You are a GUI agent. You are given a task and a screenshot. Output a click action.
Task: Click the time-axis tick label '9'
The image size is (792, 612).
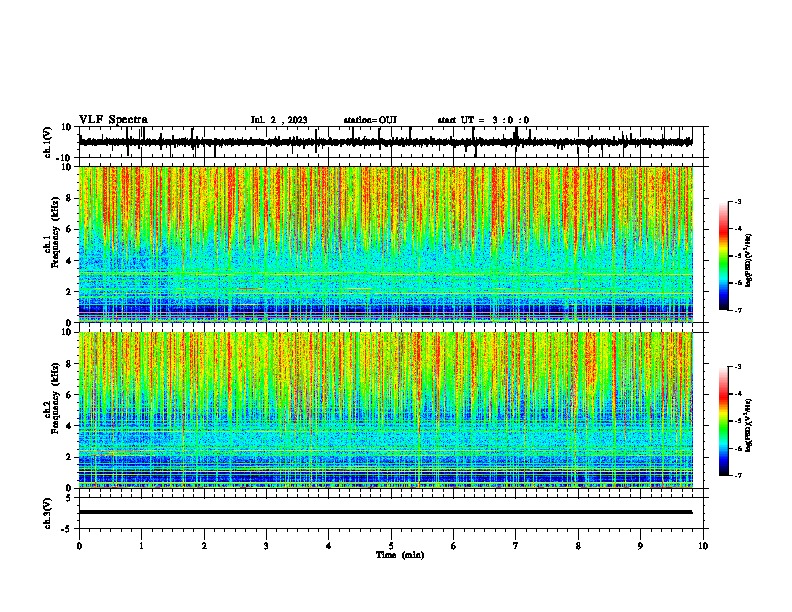640,546
